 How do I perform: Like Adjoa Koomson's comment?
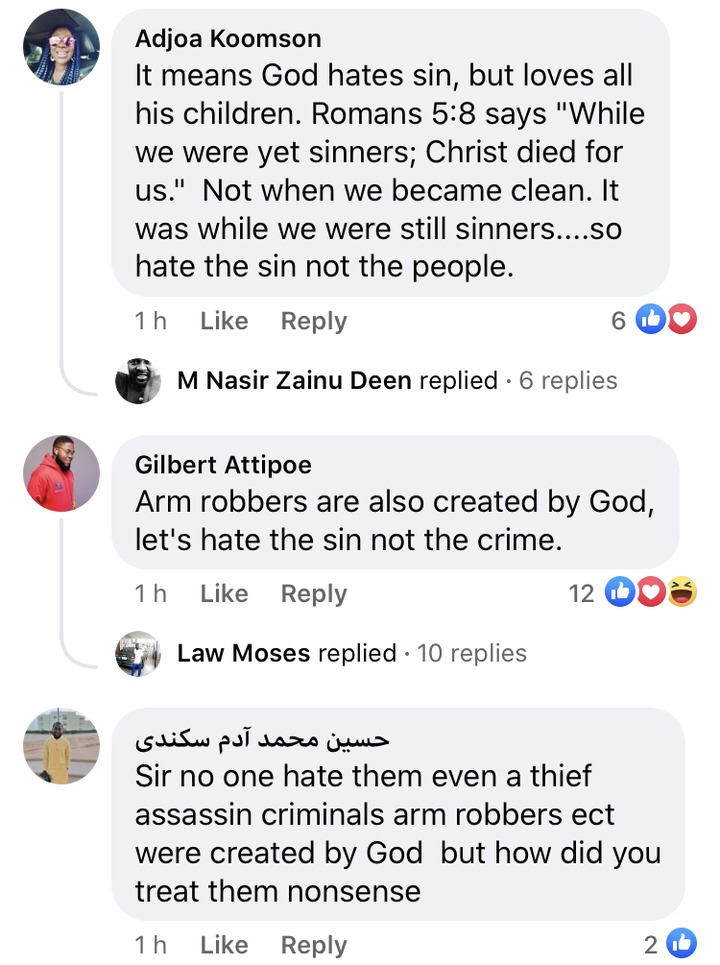coord(224,321)
